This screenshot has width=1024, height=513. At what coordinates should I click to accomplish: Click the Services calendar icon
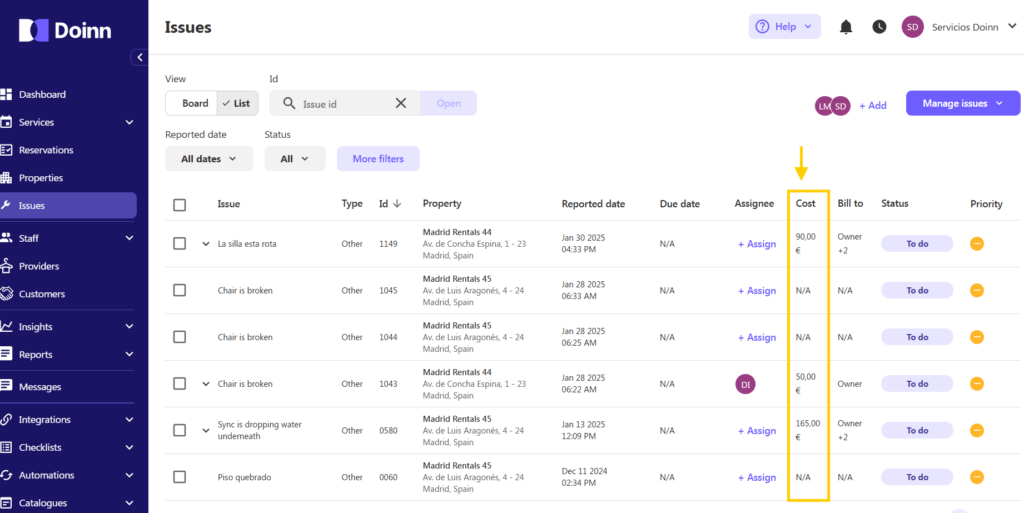[x=6, y=122]
